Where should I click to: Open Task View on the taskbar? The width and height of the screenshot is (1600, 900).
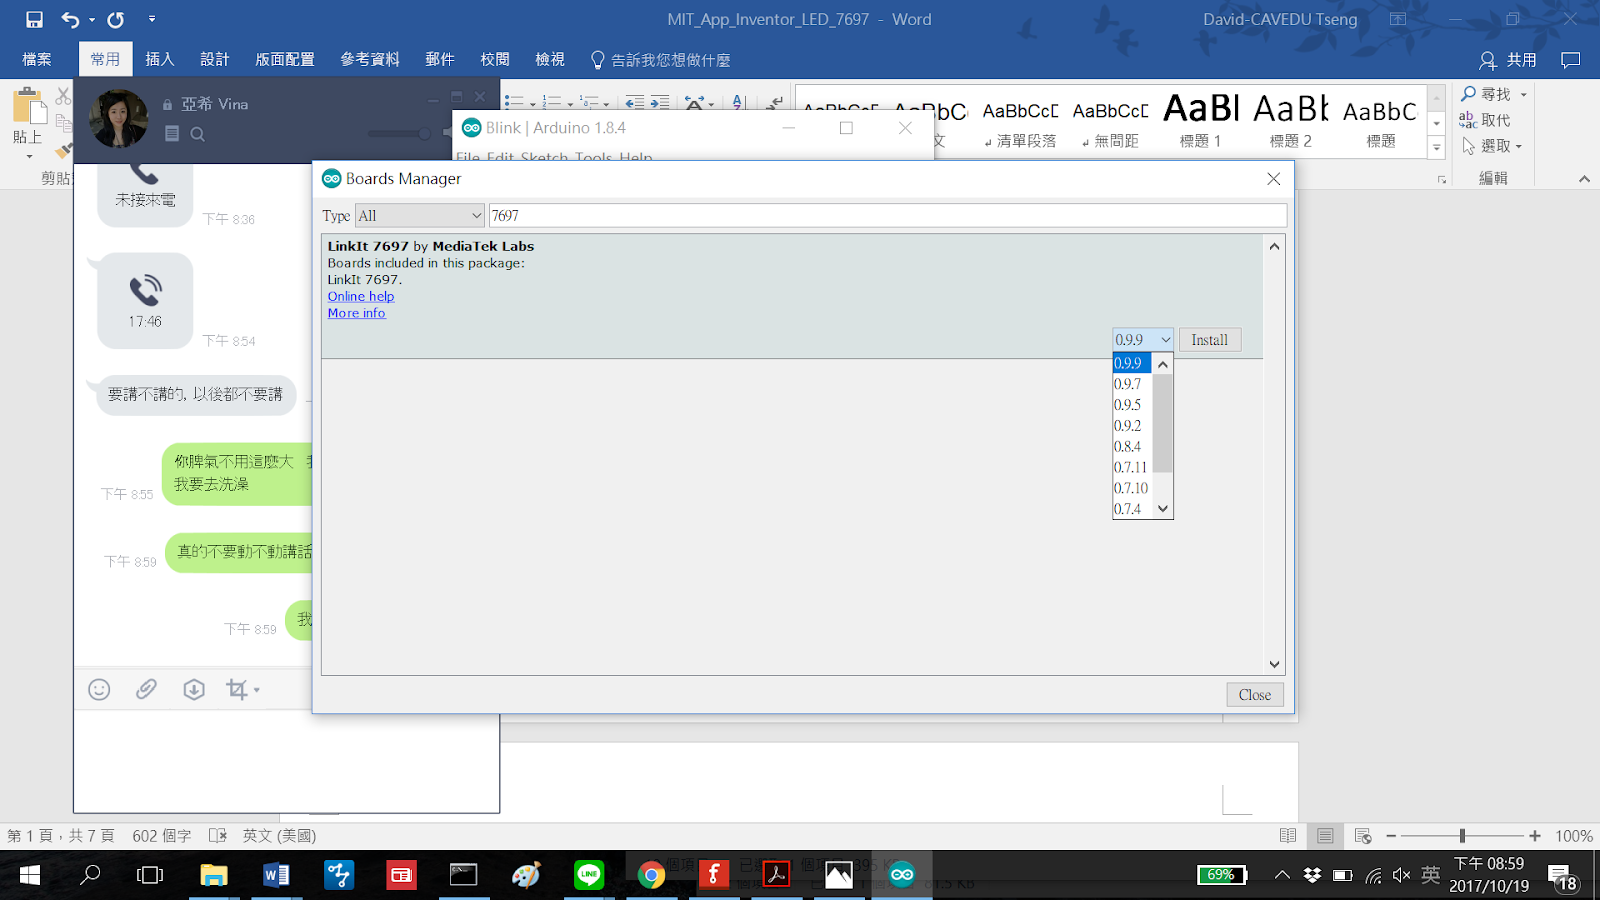tap(150, 875)
